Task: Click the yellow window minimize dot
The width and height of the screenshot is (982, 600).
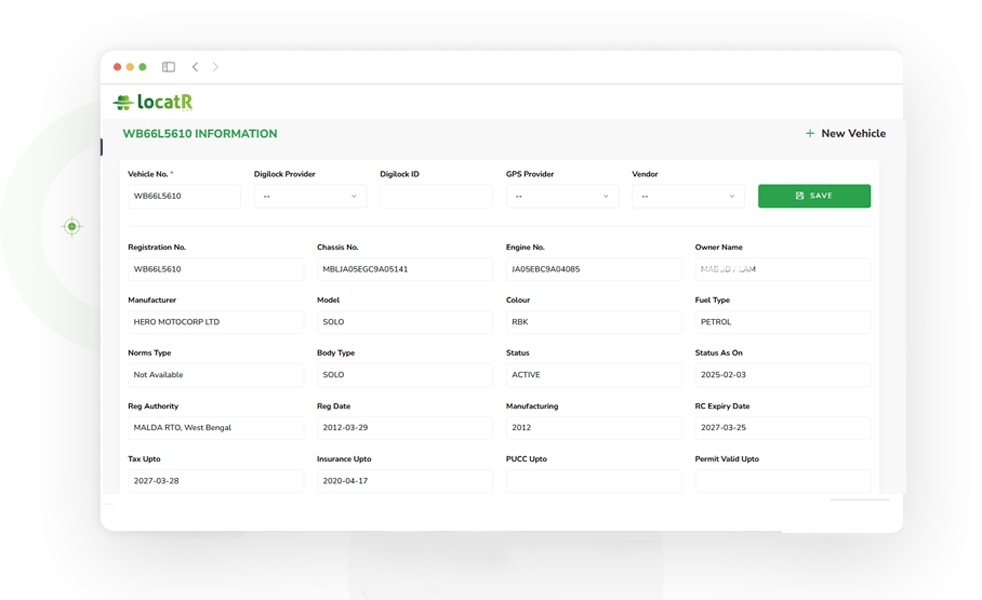Action: pos(130,67)
